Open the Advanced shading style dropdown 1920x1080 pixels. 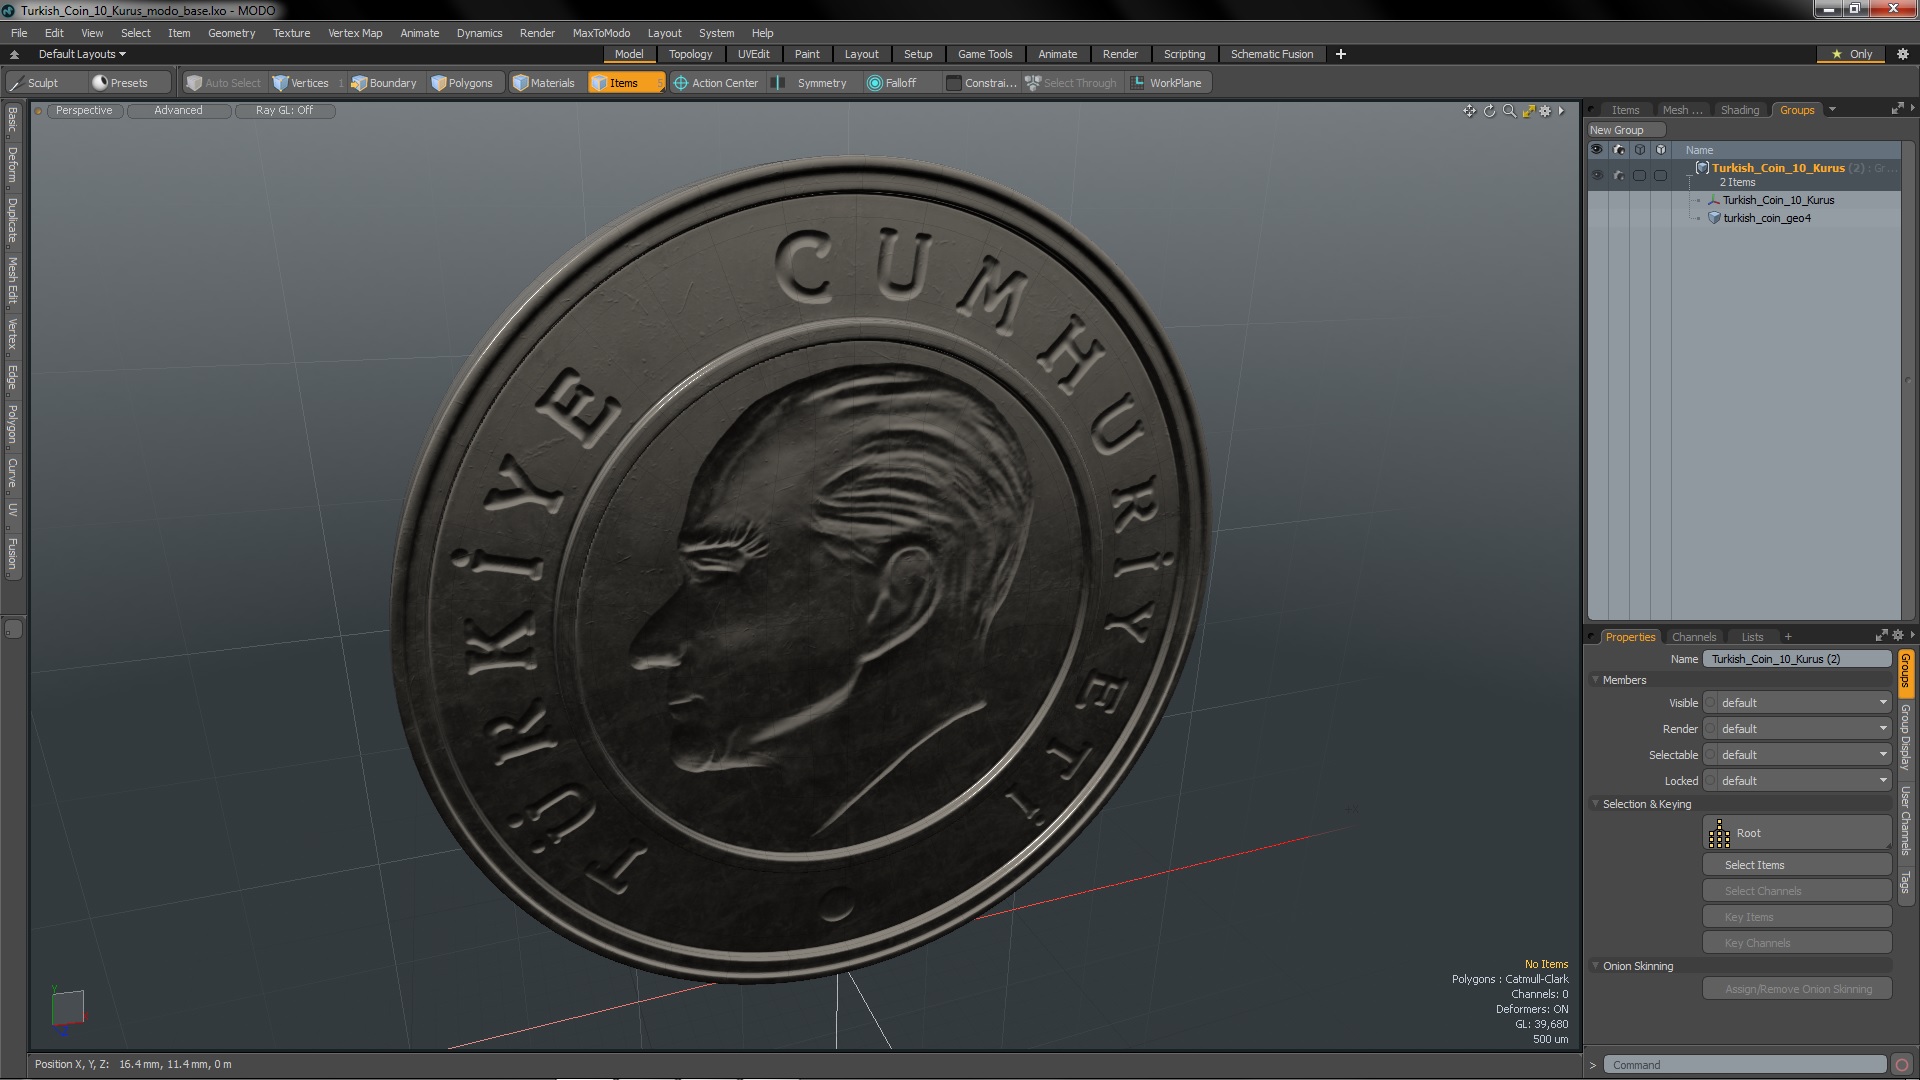[178, 111]
